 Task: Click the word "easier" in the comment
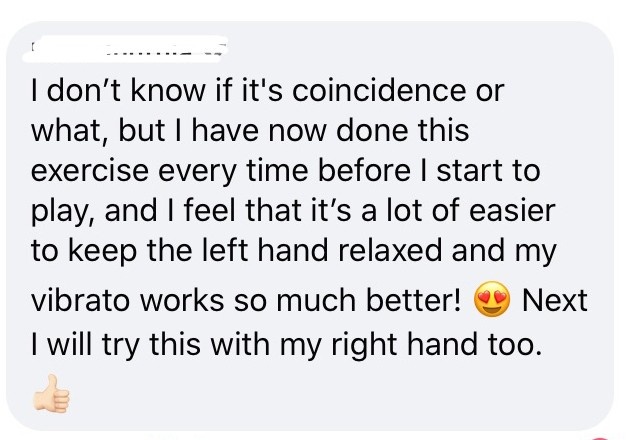pos(512,211)
